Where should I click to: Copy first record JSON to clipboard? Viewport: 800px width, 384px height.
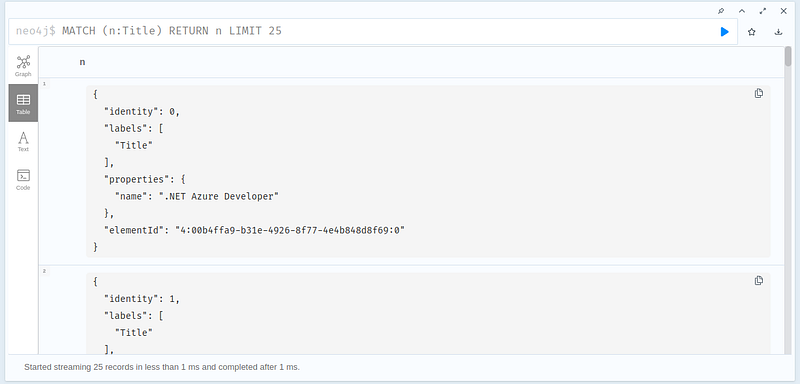point(759,93)
